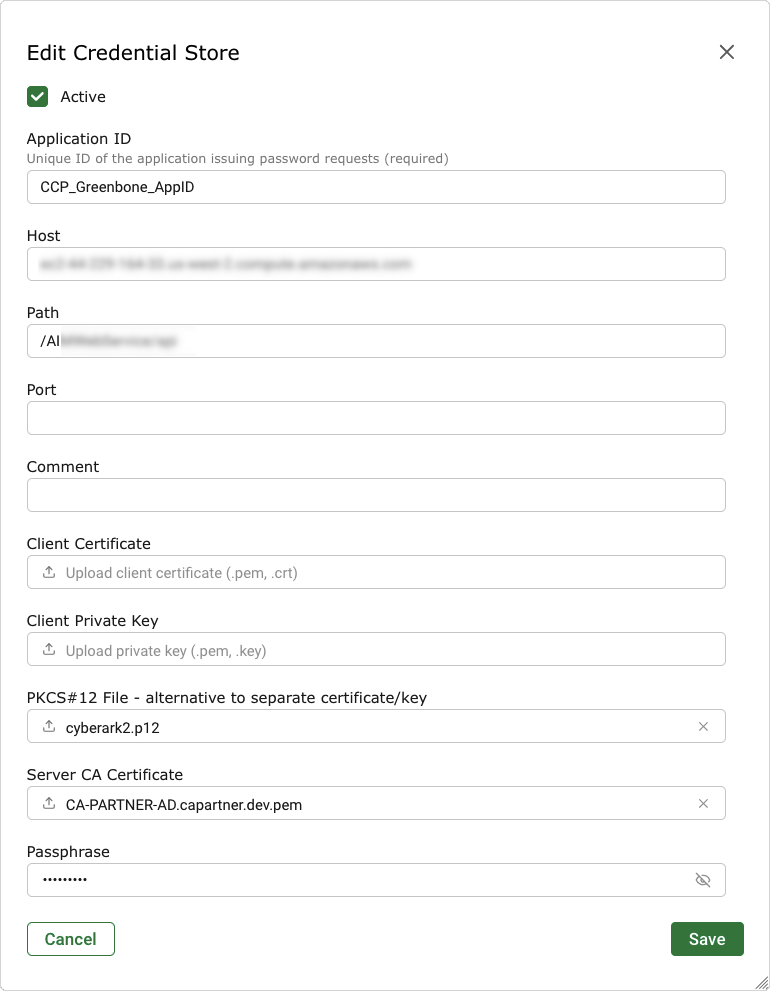The image size is (770, 991).
Task: Click the Save button
Action: click(706, 939)
